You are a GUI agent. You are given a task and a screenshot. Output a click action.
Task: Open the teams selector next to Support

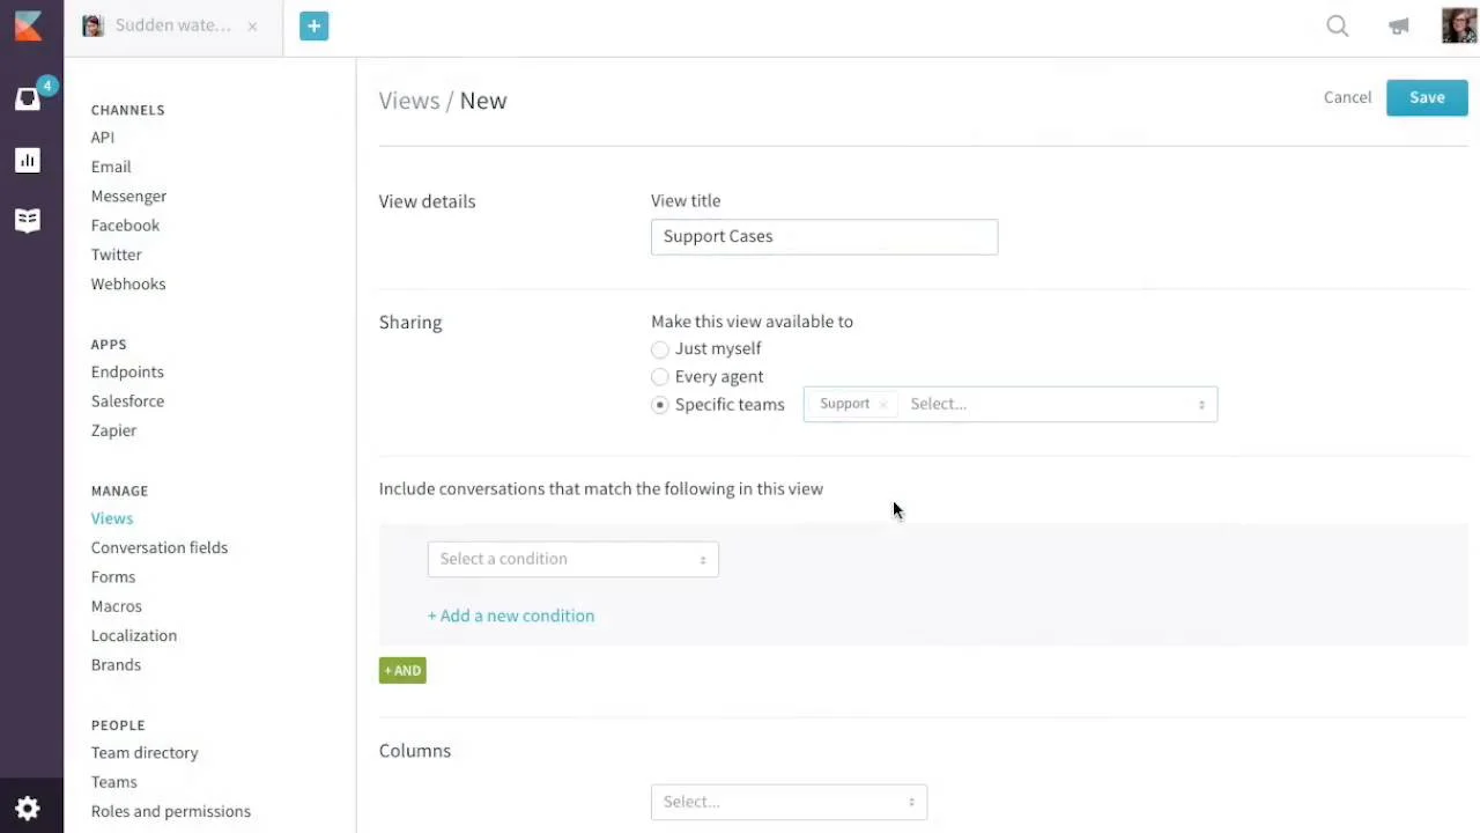[x=1050, y=404]
